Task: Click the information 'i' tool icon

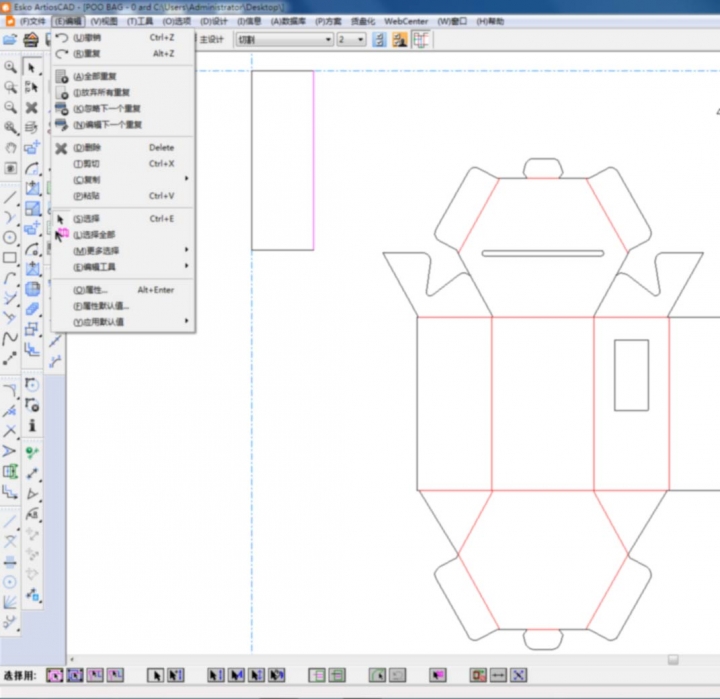Action: pyautogui.click(x=32, y=426)
